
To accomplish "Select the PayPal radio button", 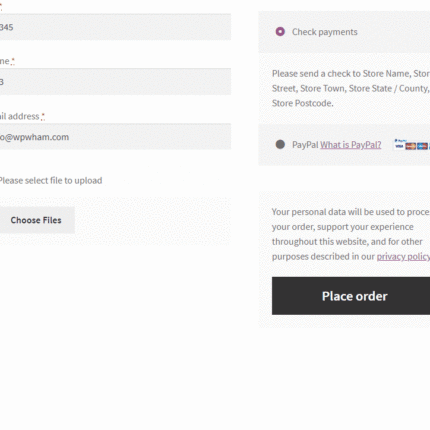I will [280, 144].
